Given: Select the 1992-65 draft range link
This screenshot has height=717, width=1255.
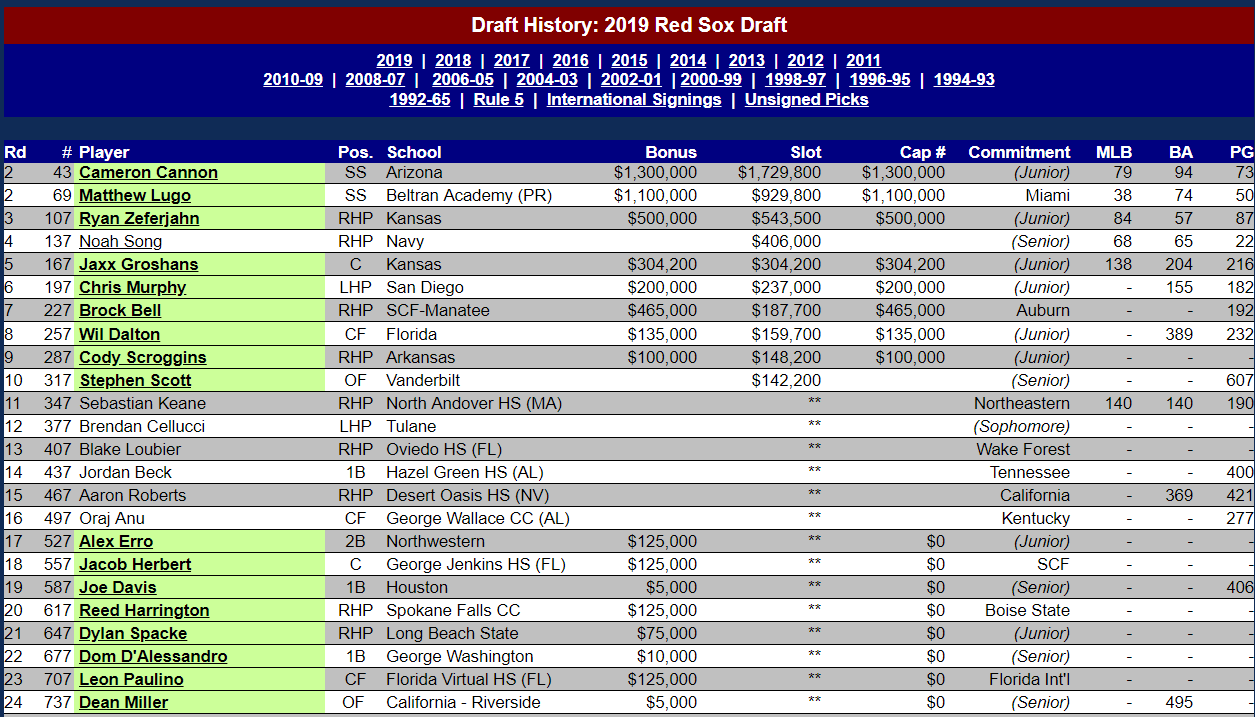Looking at the screenshot, I should [x=420, y=100].
